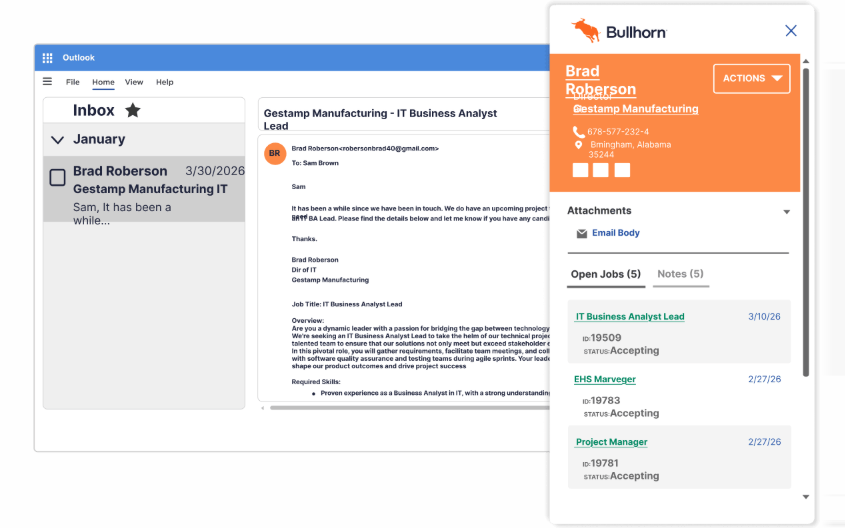
Task: Select the Brad Roberson email checkbox
Action: [58, 177]
